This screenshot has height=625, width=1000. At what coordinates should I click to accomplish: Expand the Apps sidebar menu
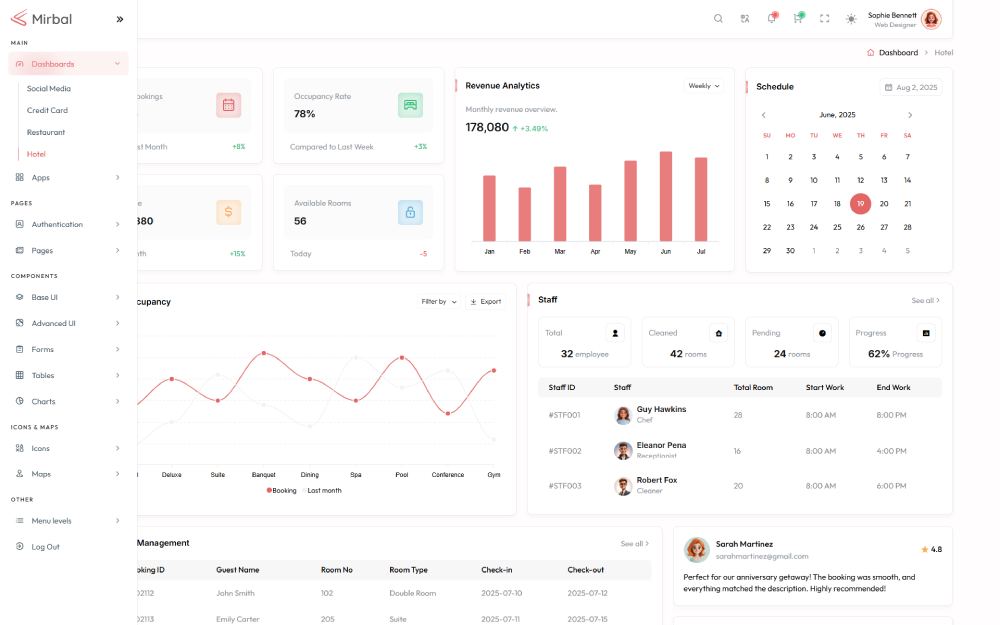[x=68, y=177]
